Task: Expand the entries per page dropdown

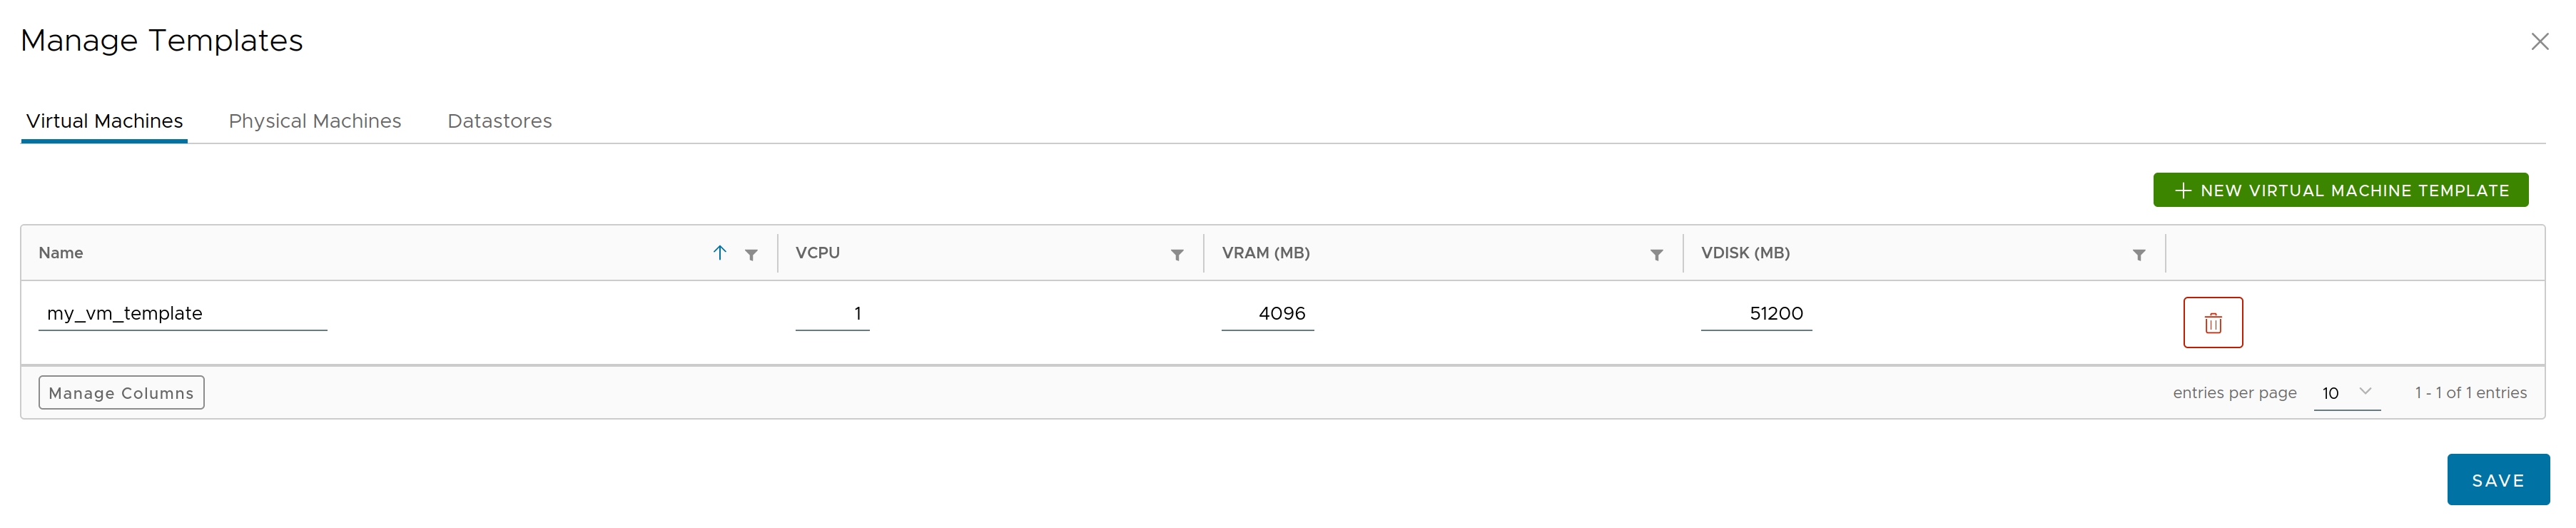Action: point(2346,393)
